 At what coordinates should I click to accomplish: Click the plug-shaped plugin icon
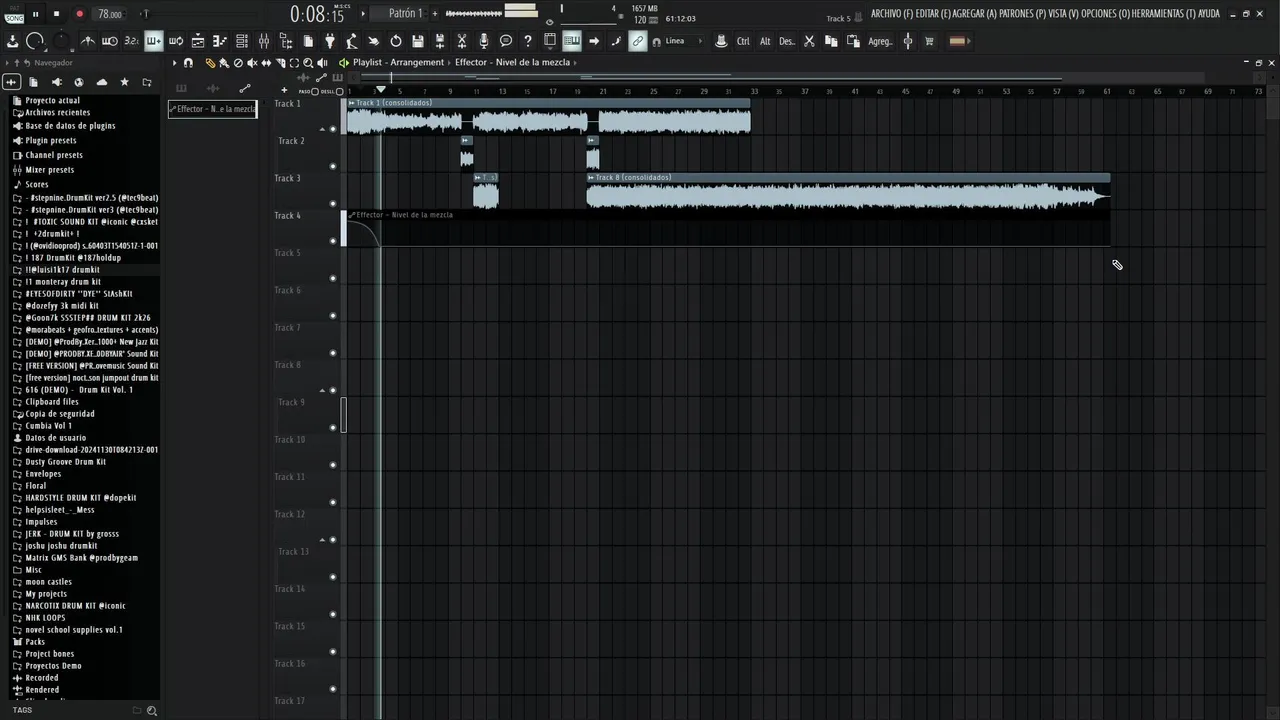click(329, 41)
